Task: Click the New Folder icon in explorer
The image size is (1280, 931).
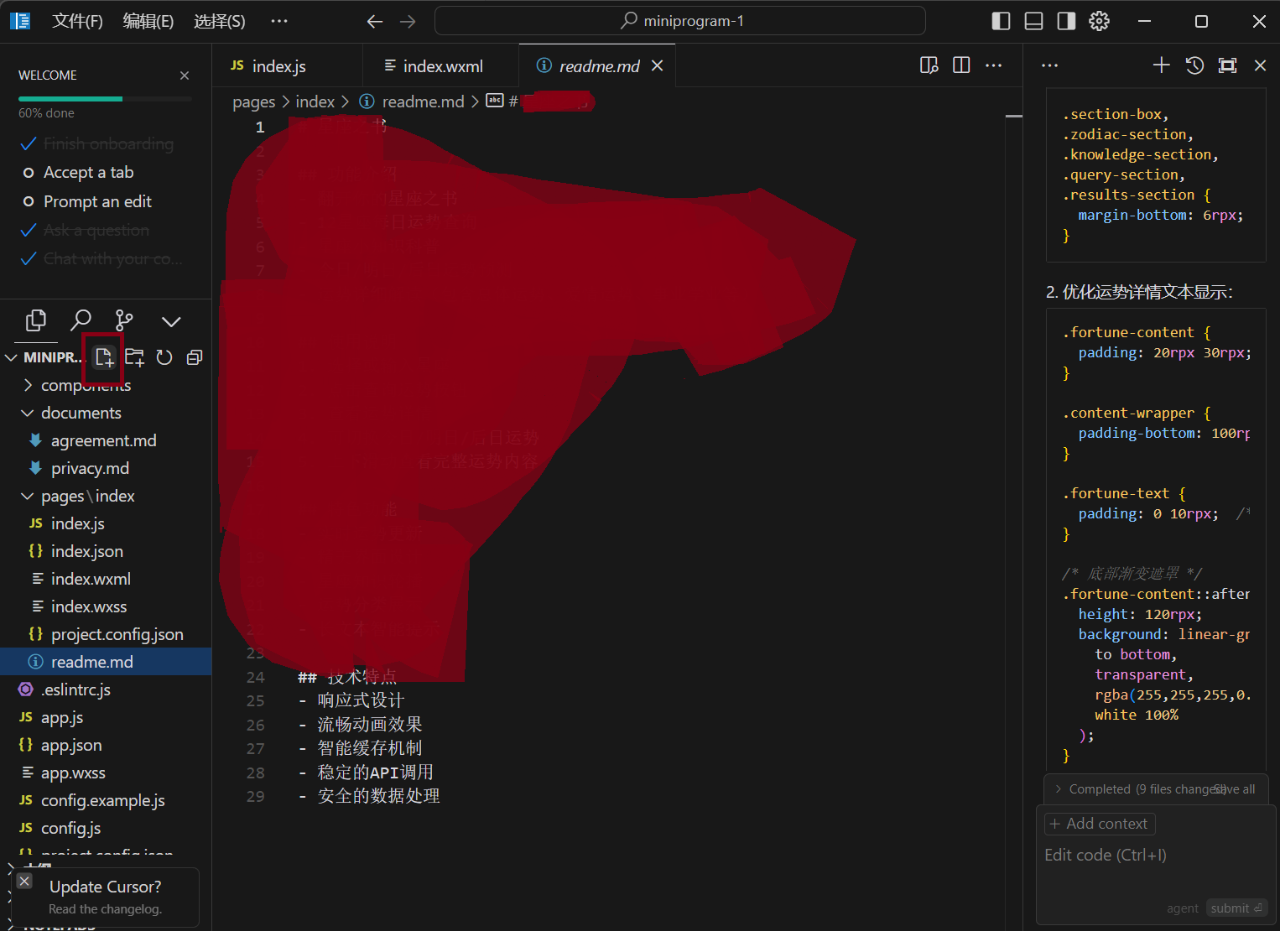Action: pos(134,357)
